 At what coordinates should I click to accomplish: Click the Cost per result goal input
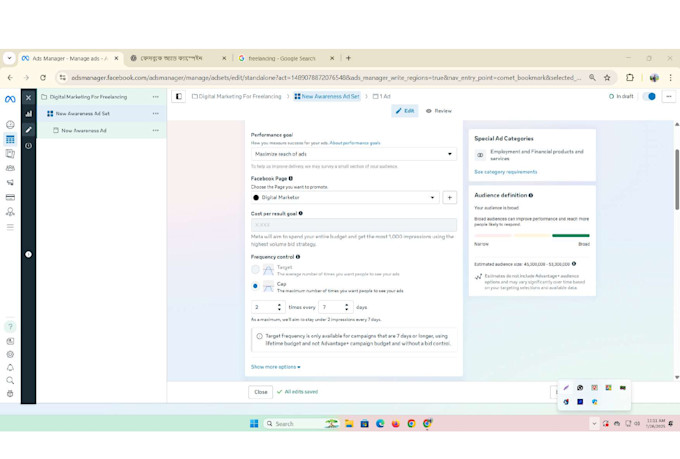[x=353, y=225]
